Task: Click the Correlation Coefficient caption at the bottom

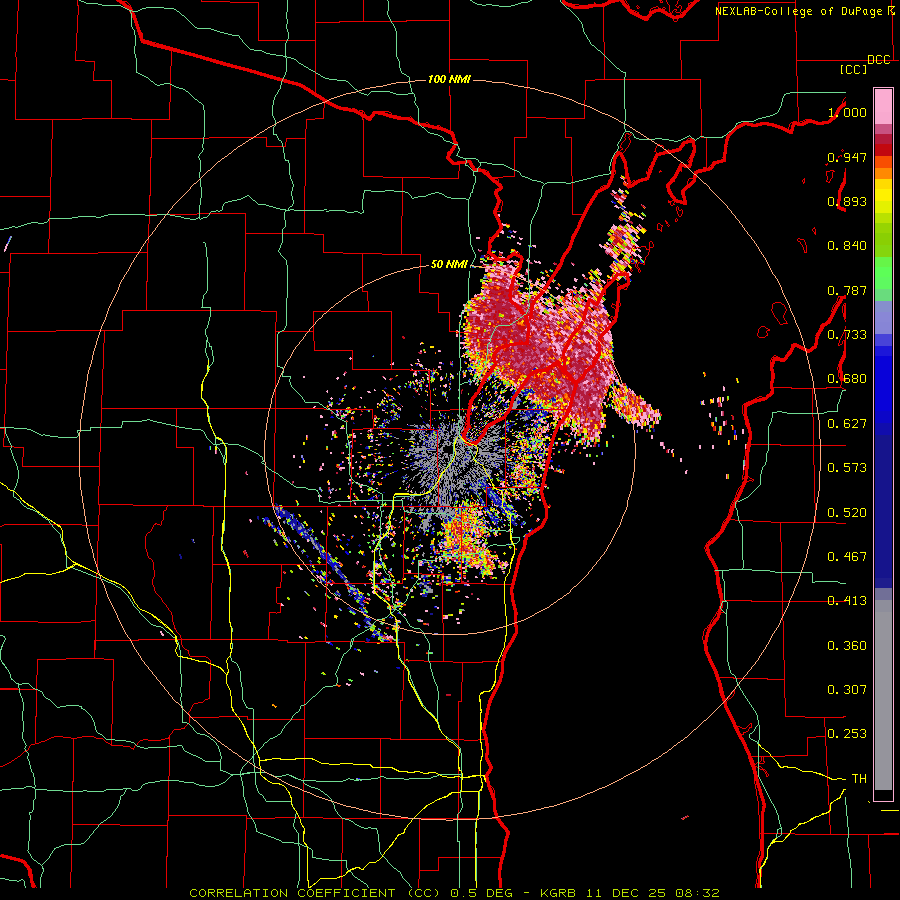Action: coord(454,893)
